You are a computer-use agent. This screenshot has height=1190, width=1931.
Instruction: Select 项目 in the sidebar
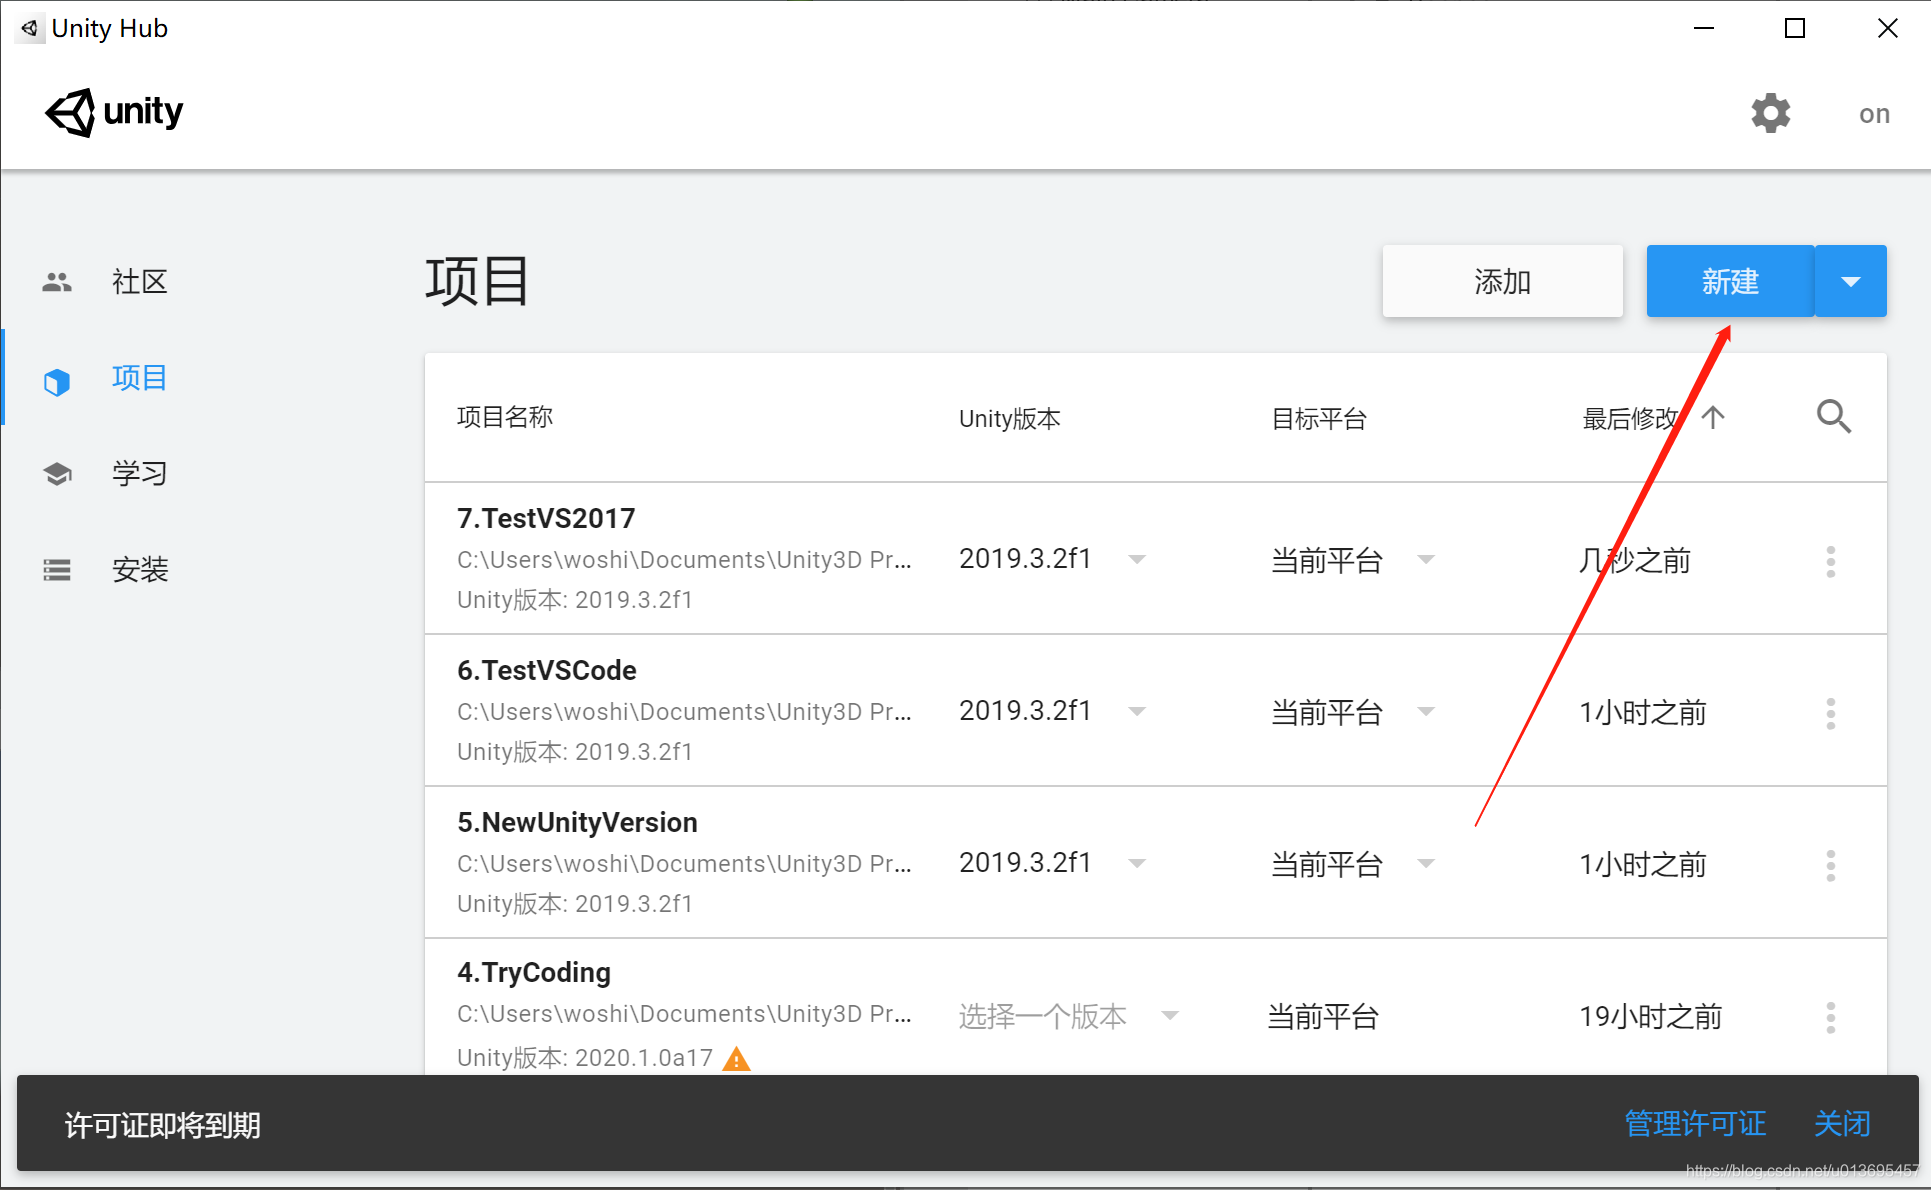[140, 378]
